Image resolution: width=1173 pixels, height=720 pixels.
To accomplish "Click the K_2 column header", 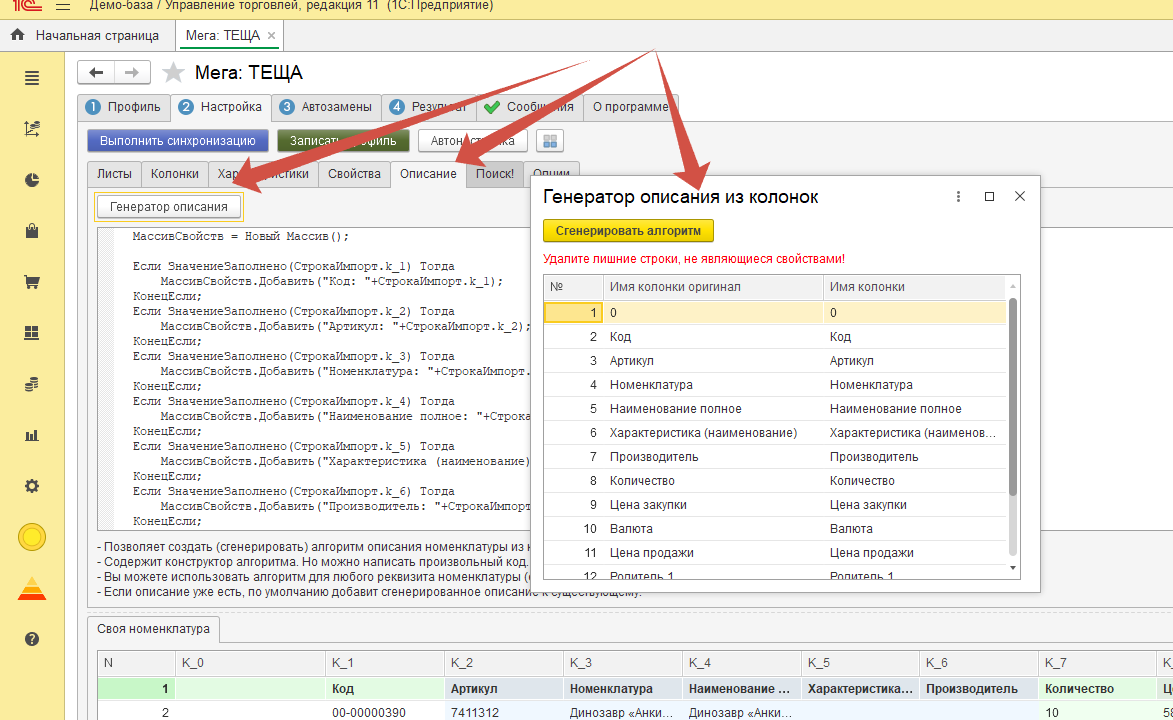I will 503,663.
